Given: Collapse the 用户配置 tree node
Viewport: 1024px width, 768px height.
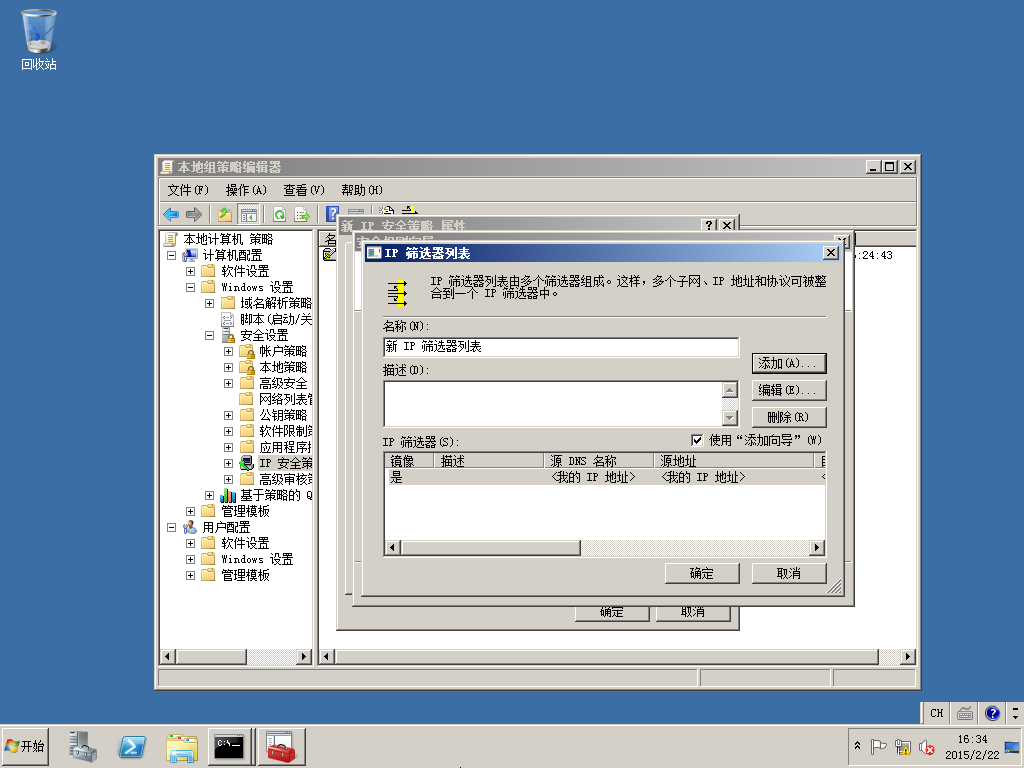Looking at the screenshot, I should 172,527.
